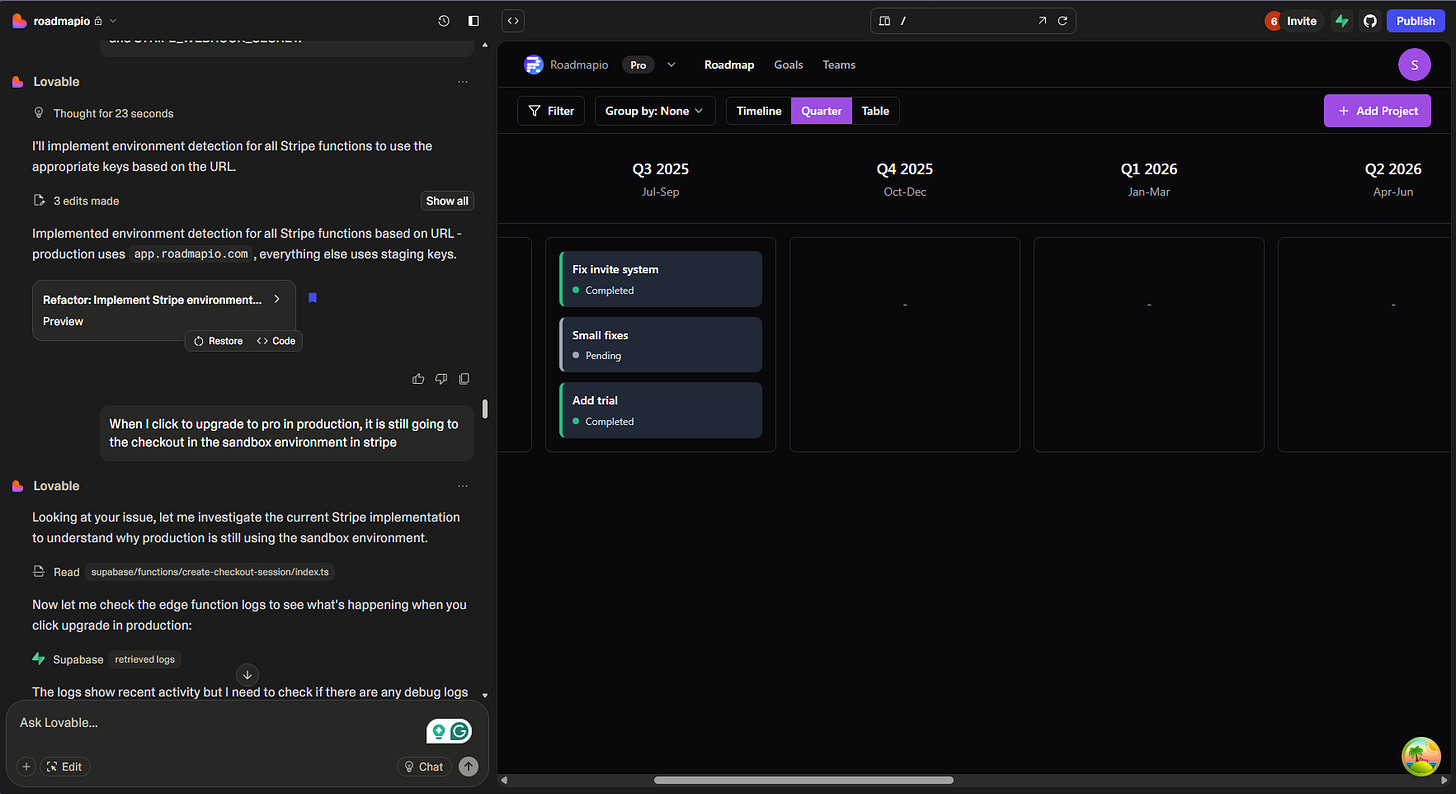Open the roadmapio project dropdown

pyautogui.click(x=113, y=21)
